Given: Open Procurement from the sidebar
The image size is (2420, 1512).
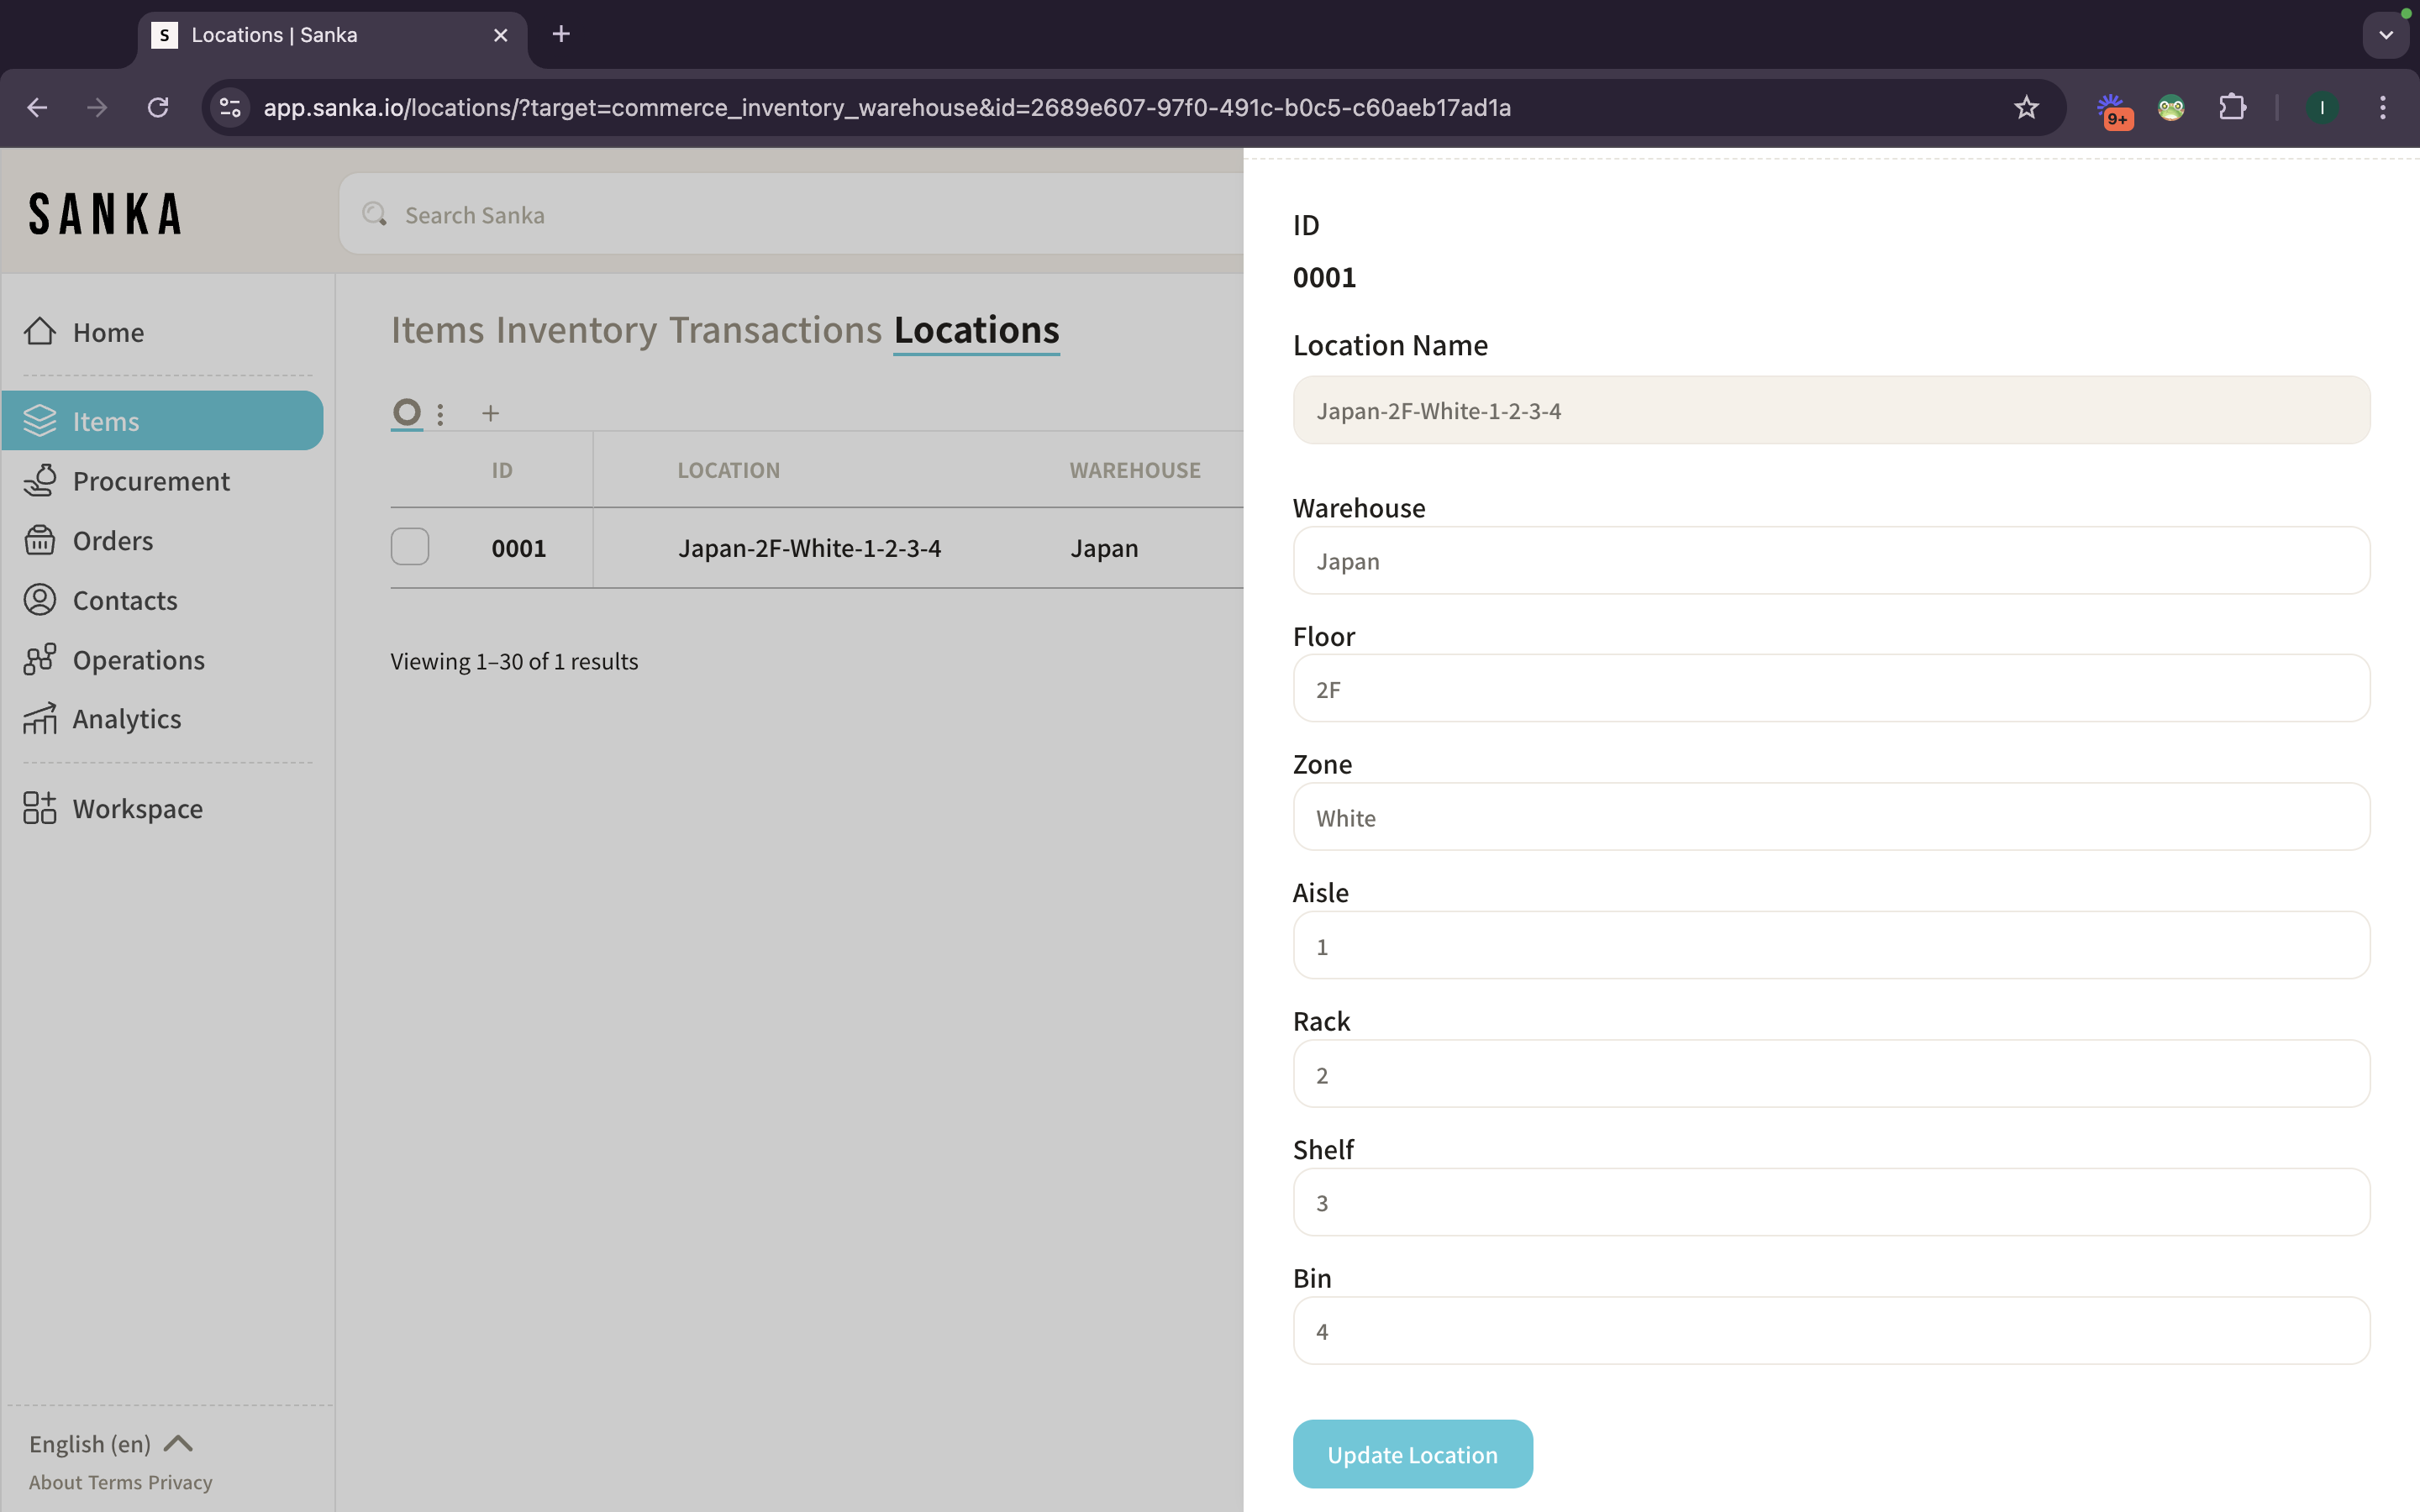Looking at the screenshot, I should (x=150, y=481).
